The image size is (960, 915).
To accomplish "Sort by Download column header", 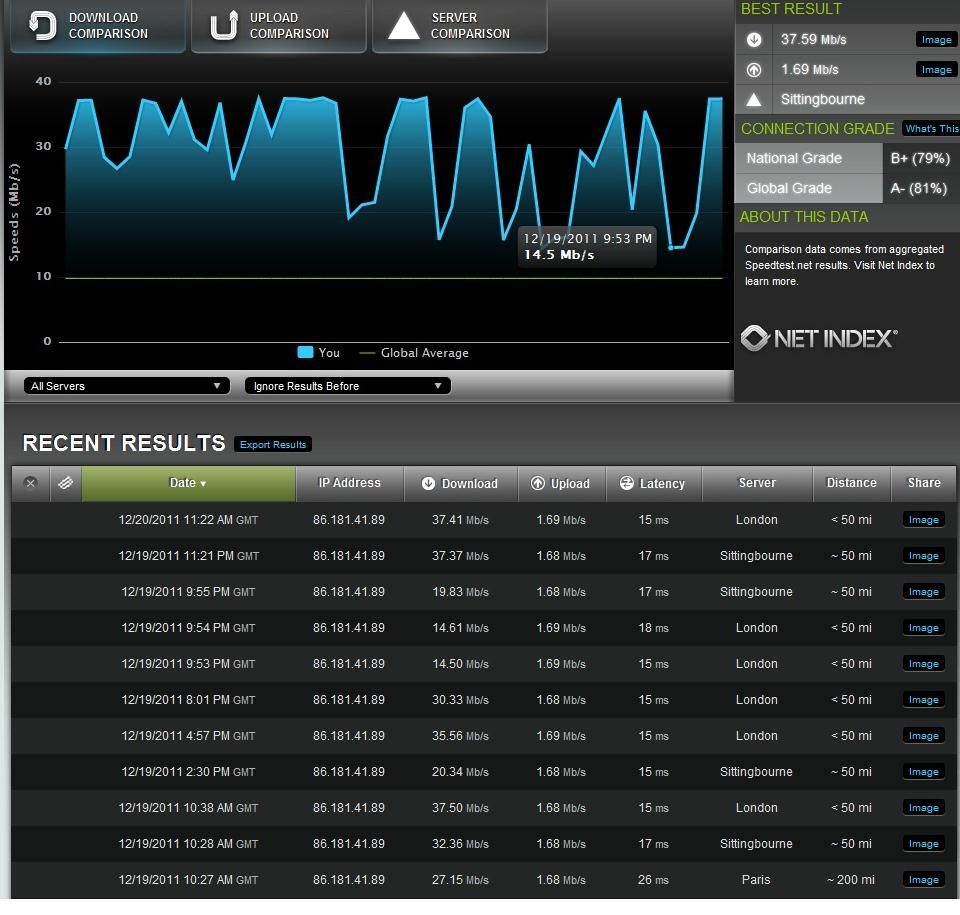I will 460,483.
